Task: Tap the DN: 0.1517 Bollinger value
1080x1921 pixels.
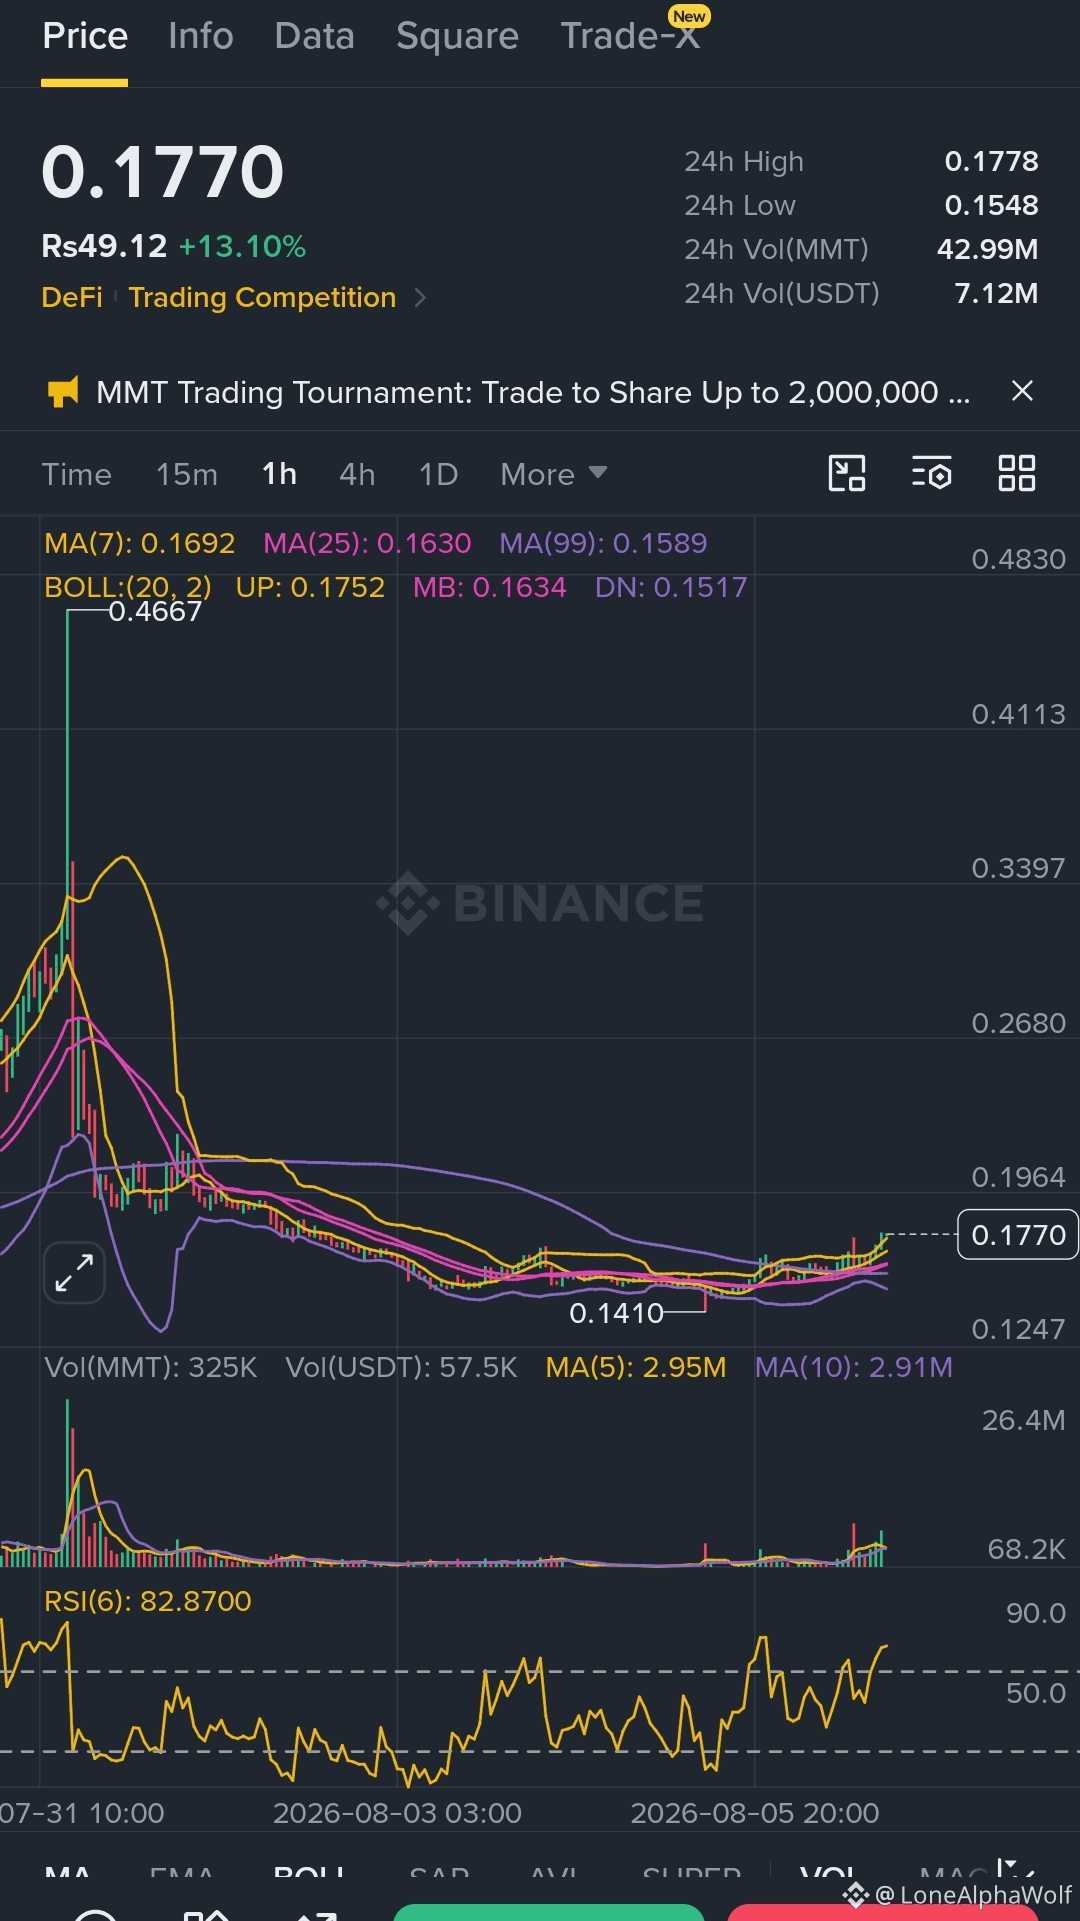Action: (671, 587)
